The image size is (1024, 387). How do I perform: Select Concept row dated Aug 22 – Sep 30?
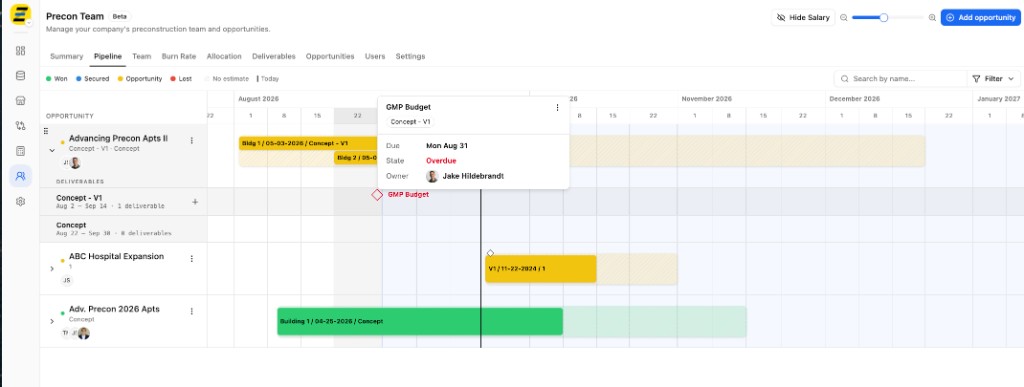click(123, 229)
